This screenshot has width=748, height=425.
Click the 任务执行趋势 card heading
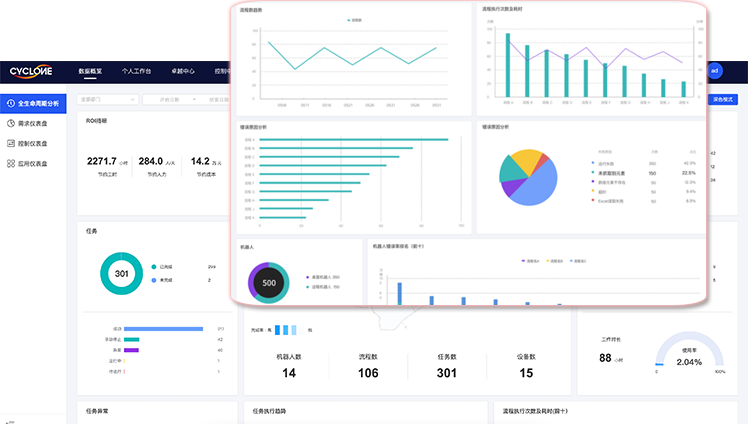point(269,411)
